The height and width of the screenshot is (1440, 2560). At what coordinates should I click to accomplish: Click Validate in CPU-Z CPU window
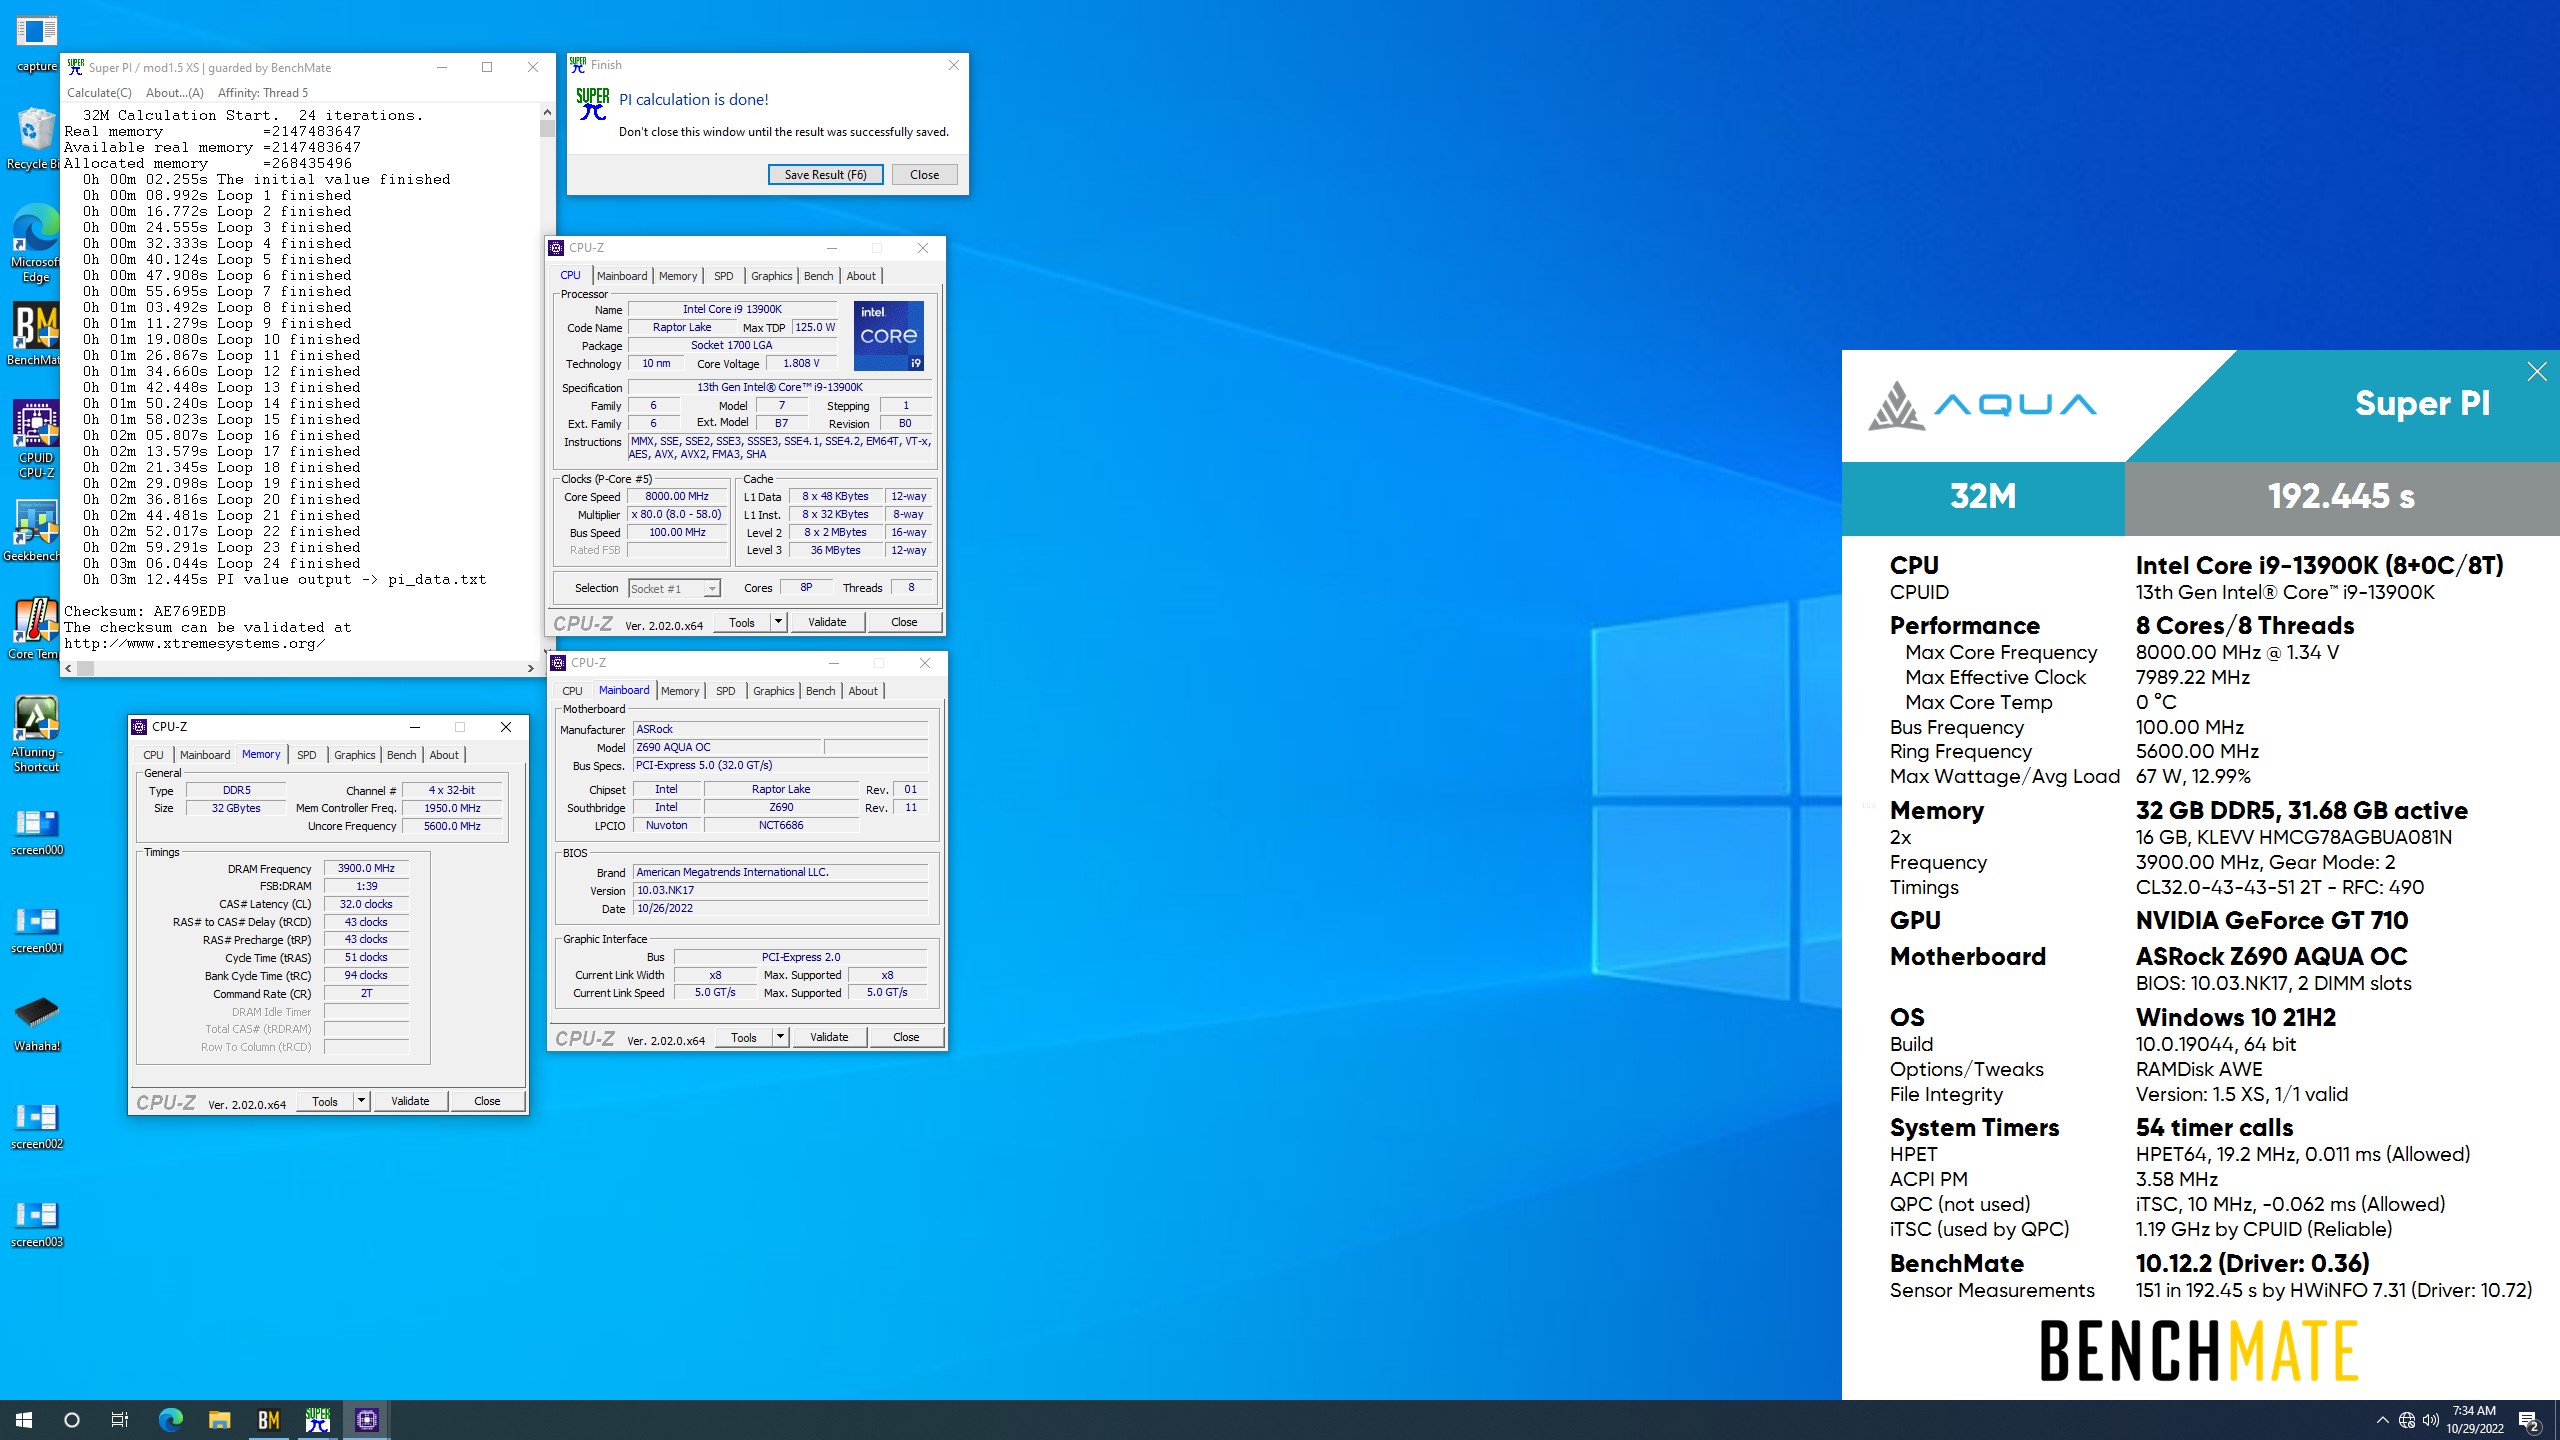point(827,622)
